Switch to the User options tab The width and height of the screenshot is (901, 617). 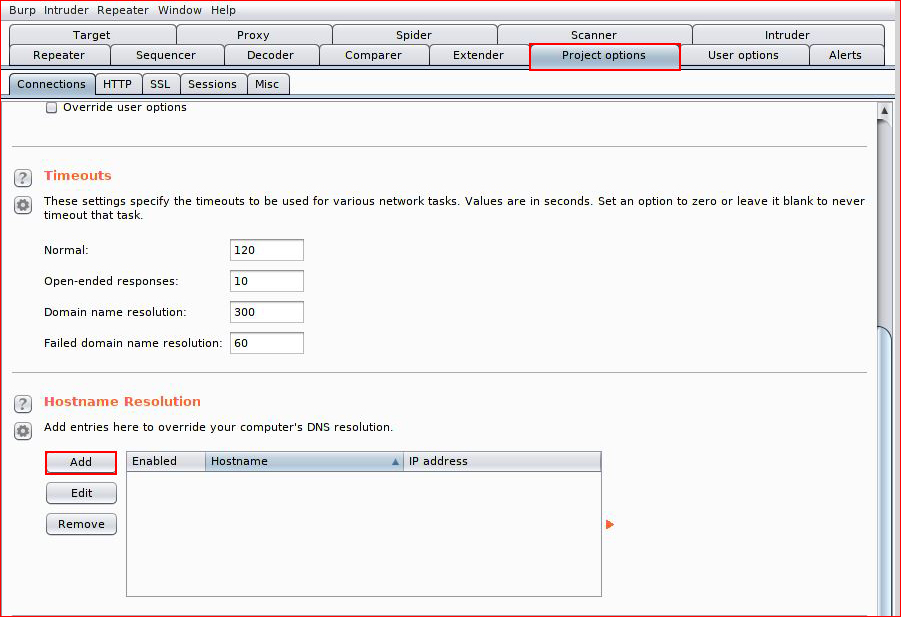(744, 55)
